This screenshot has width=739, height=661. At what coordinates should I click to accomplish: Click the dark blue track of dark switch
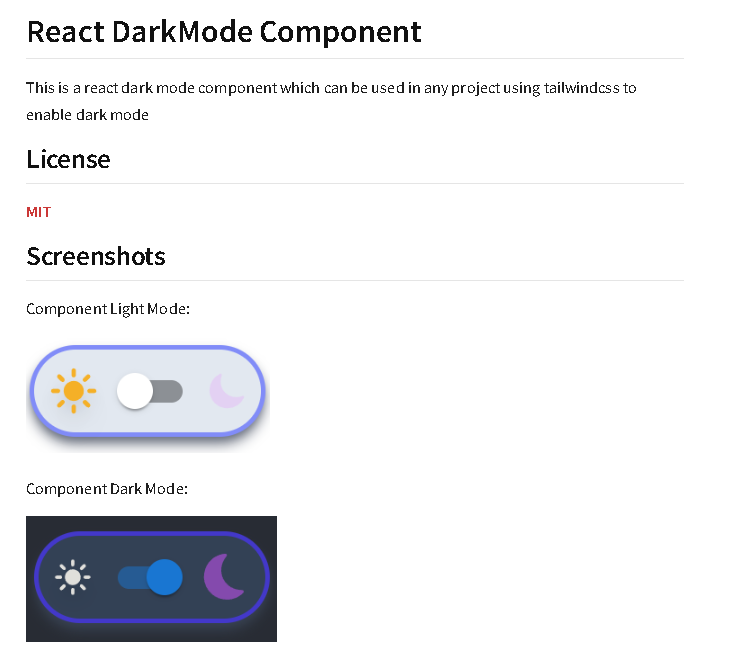pyautogui.click(x=130, y=577)
